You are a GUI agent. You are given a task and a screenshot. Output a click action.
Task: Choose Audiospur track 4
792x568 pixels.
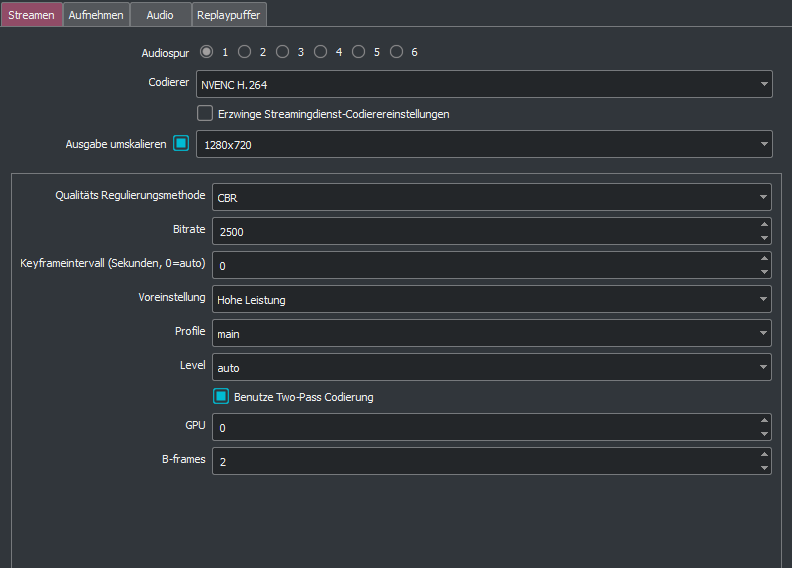(321, 52)
